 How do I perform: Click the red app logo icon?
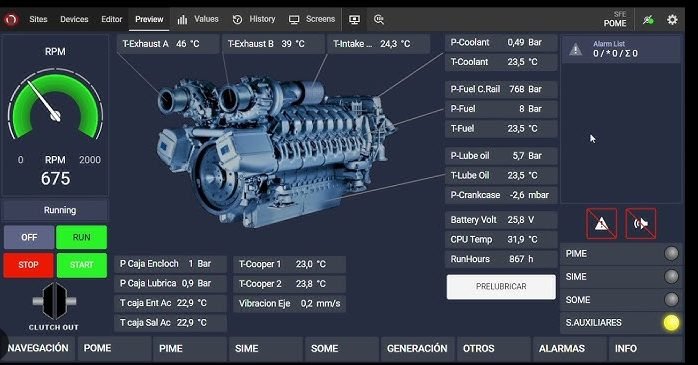pos(11,19)
